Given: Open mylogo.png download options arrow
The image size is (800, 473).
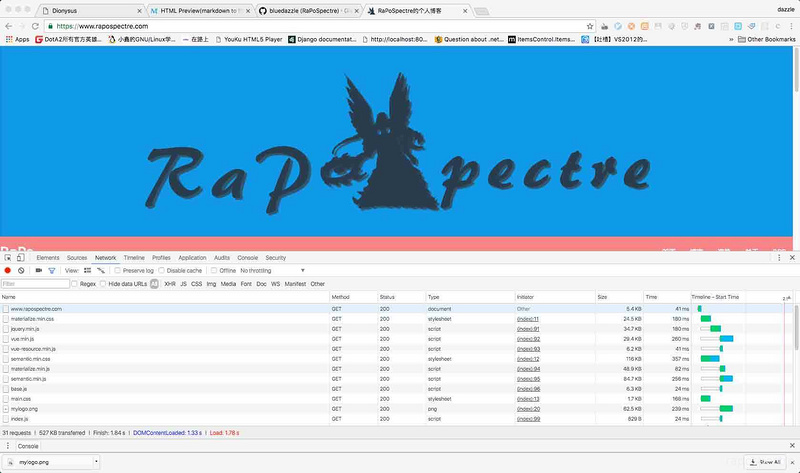Looking at the screenshot, I should tap(96, 462).
